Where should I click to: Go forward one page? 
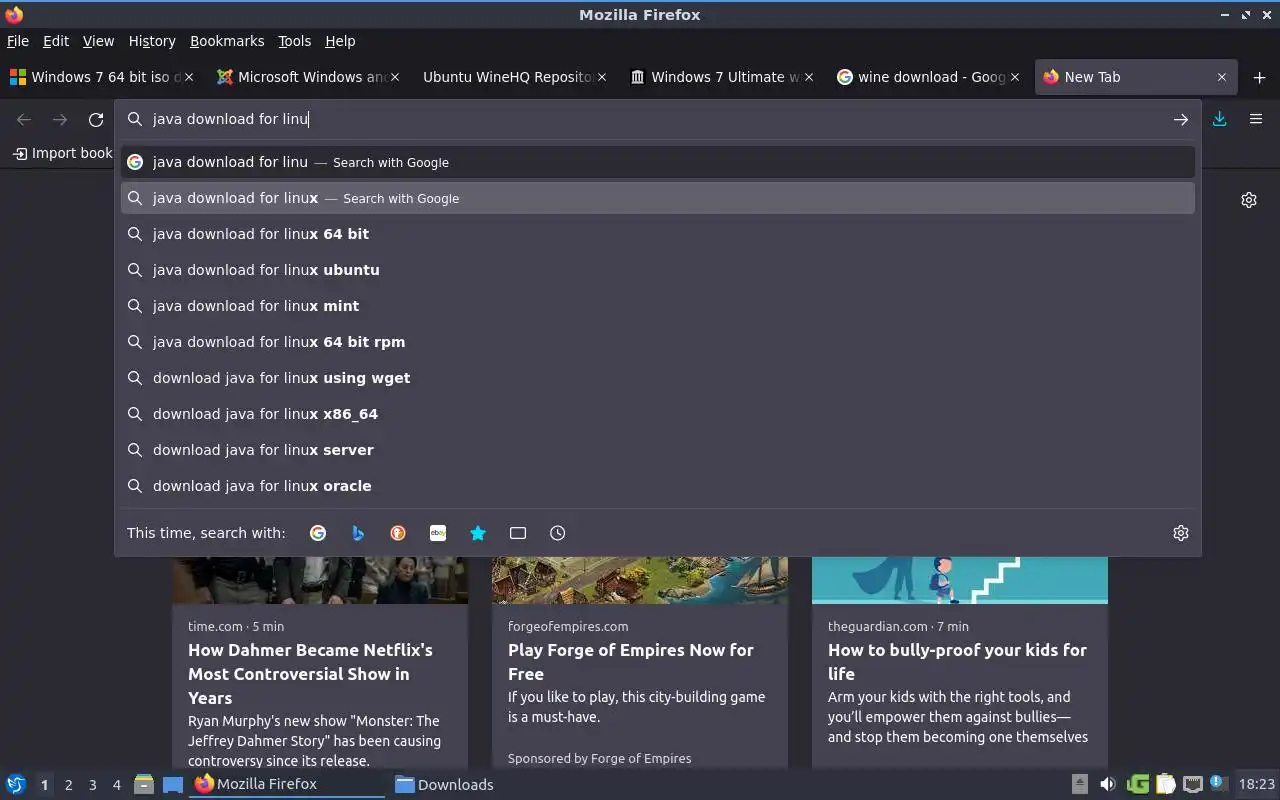coord(60,120)
